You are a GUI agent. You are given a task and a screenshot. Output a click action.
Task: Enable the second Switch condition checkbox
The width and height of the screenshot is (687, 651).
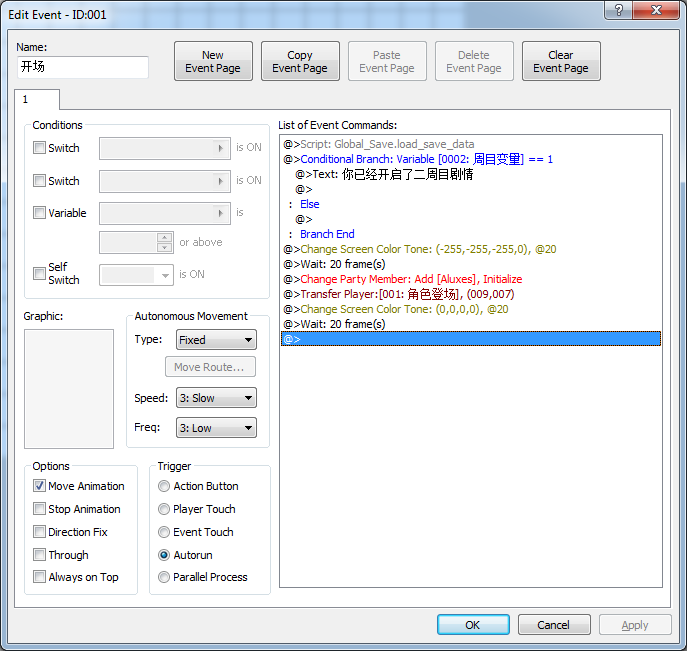[x=39, y=180]
